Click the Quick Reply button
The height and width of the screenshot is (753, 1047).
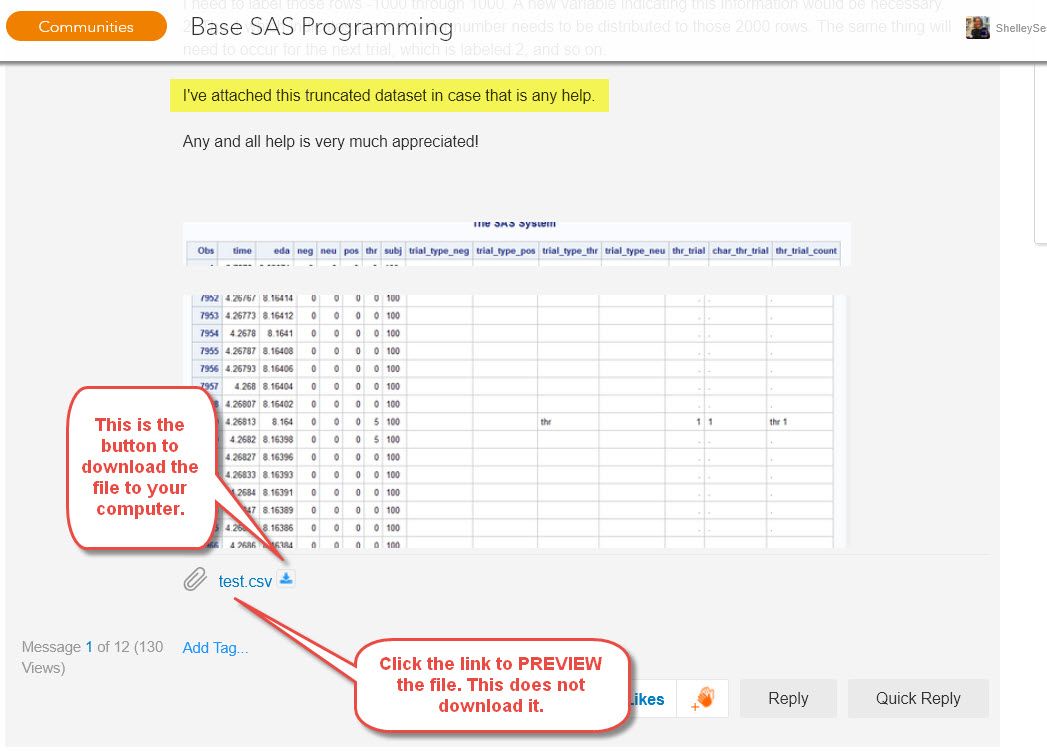point(917,698)
